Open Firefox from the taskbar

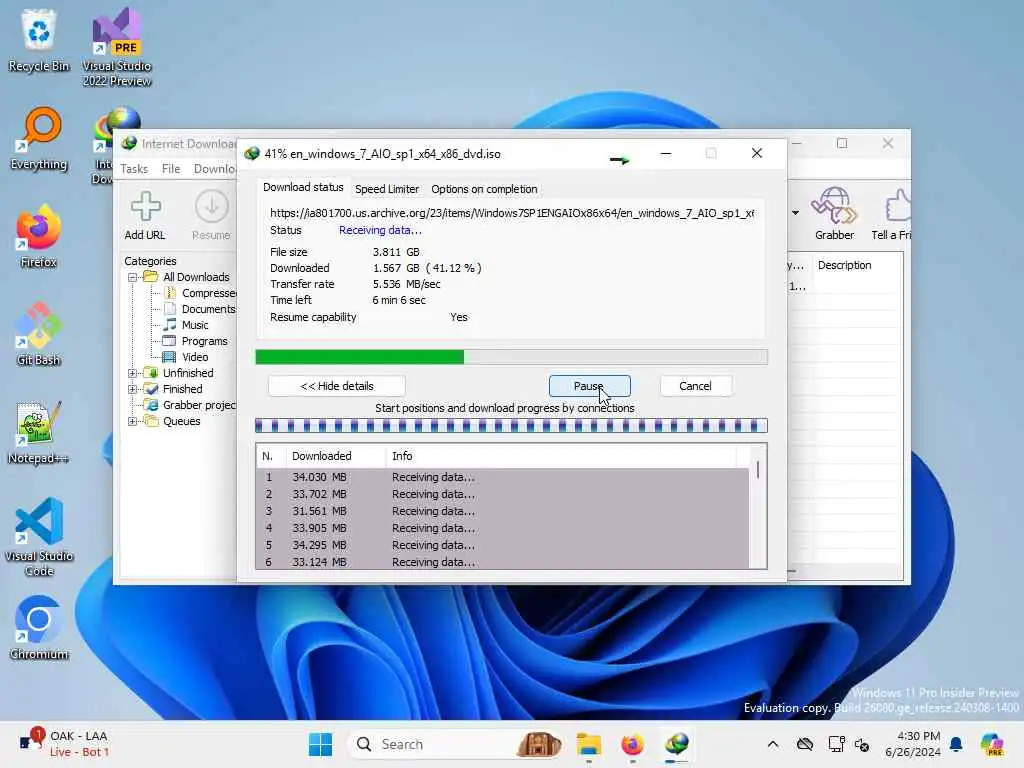coord(632,744)
